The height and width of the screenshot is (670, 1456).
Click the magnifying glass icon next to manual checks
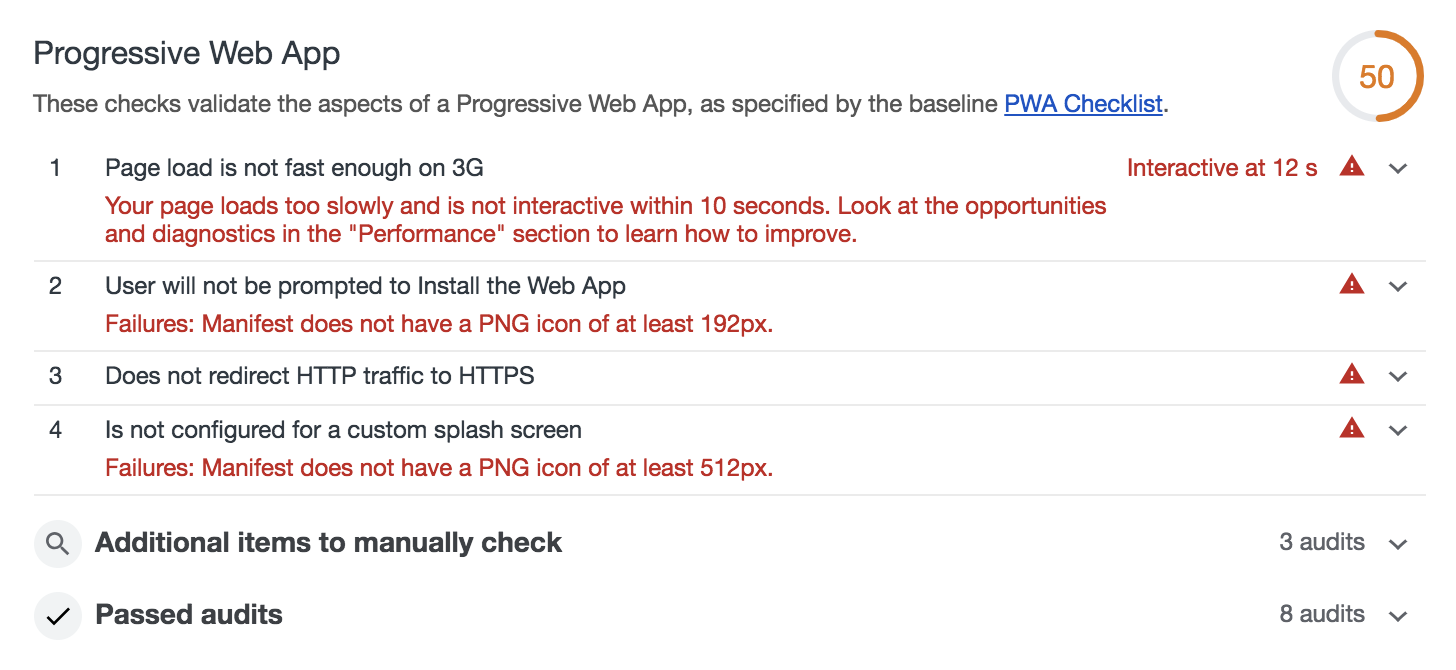57,543
